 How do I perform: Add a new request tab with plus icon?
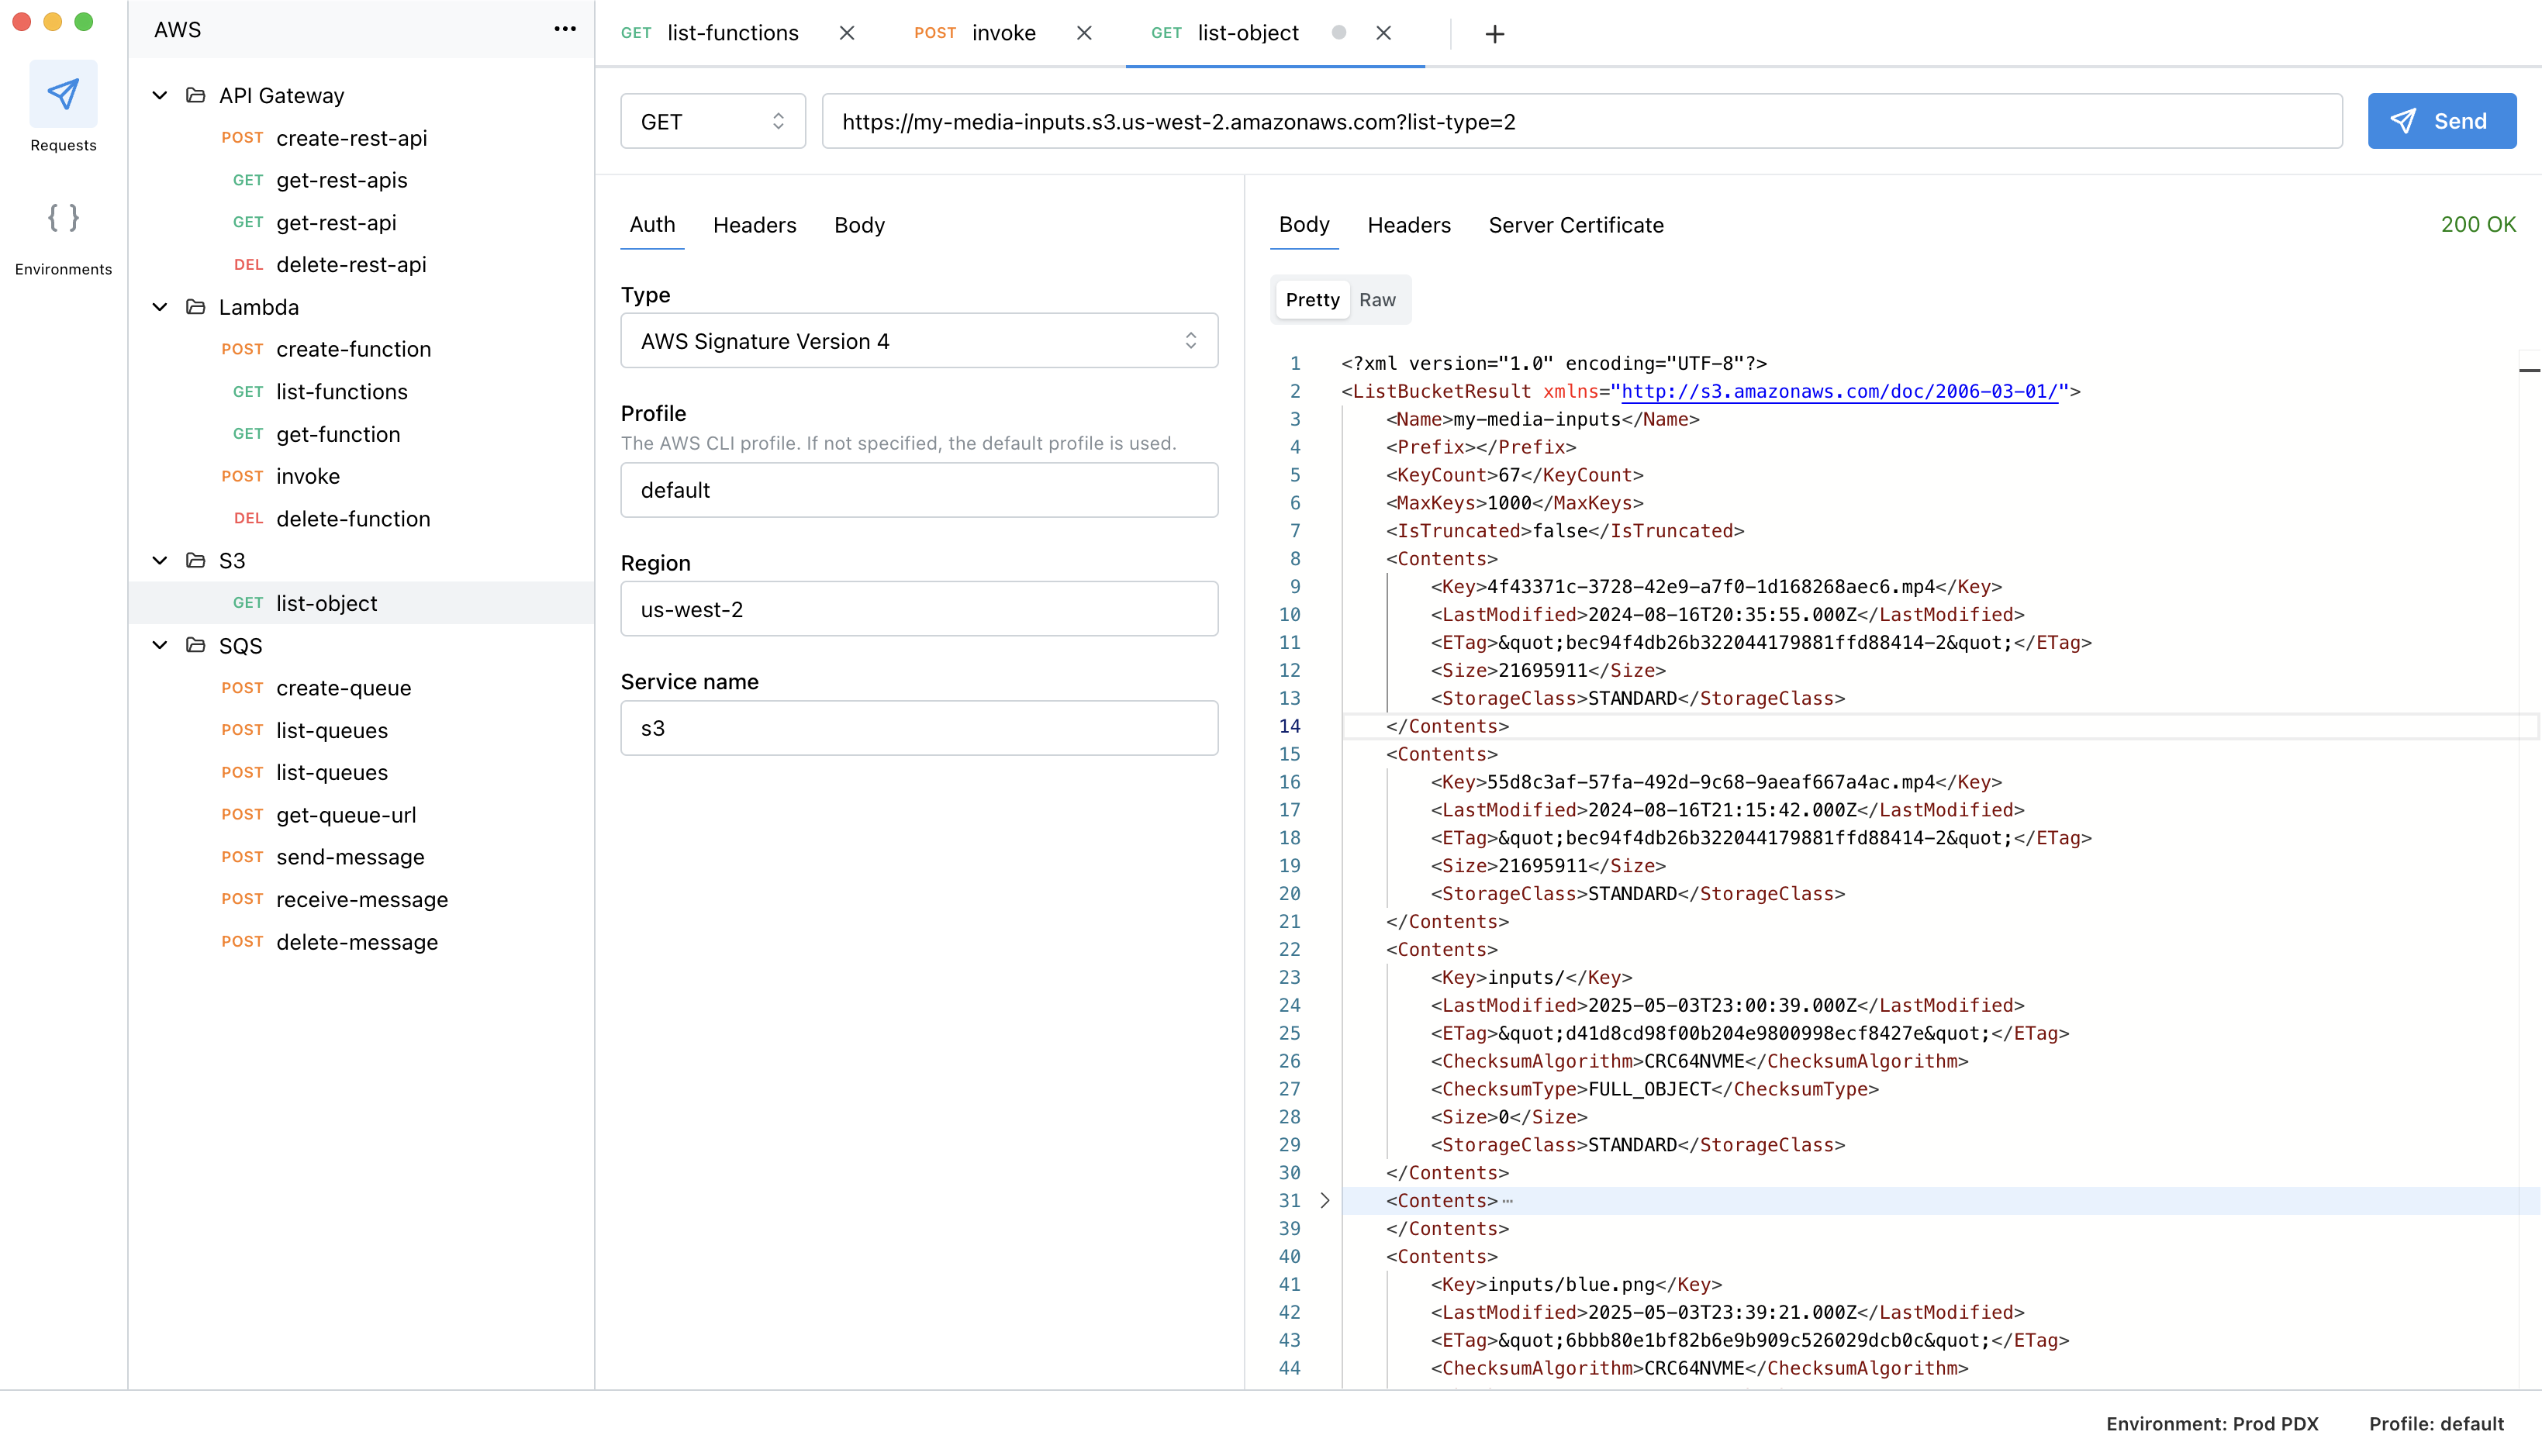click(x=1495, y=34)
